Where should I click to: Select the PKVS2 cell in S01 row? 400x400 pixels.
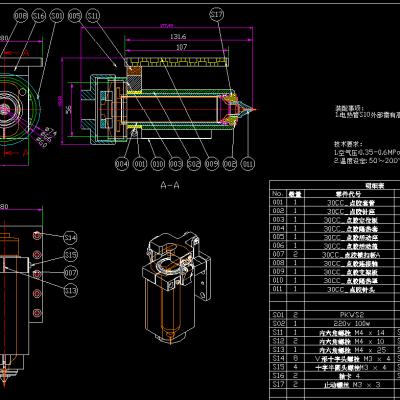352,315
